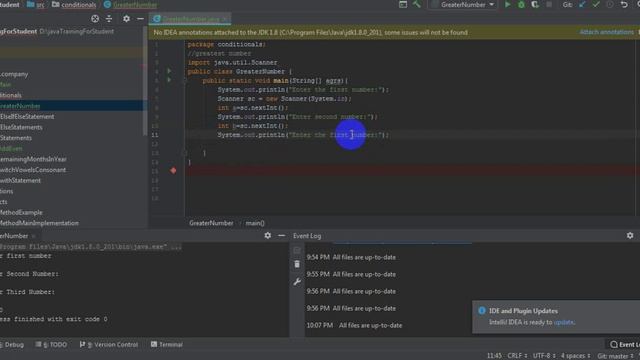Image resolution: width=640 pixels, height=360 pixels.
Task: Revert changes using the Git rollback arrow
Action: click(624, 4)
